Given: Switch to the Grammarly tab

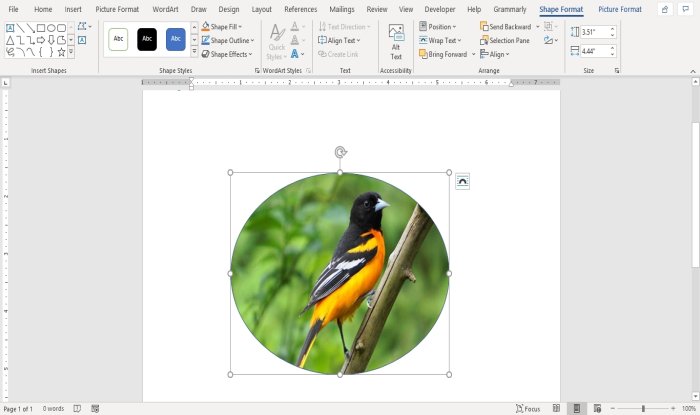Looking at the screenshot, I should click(510, 9).
